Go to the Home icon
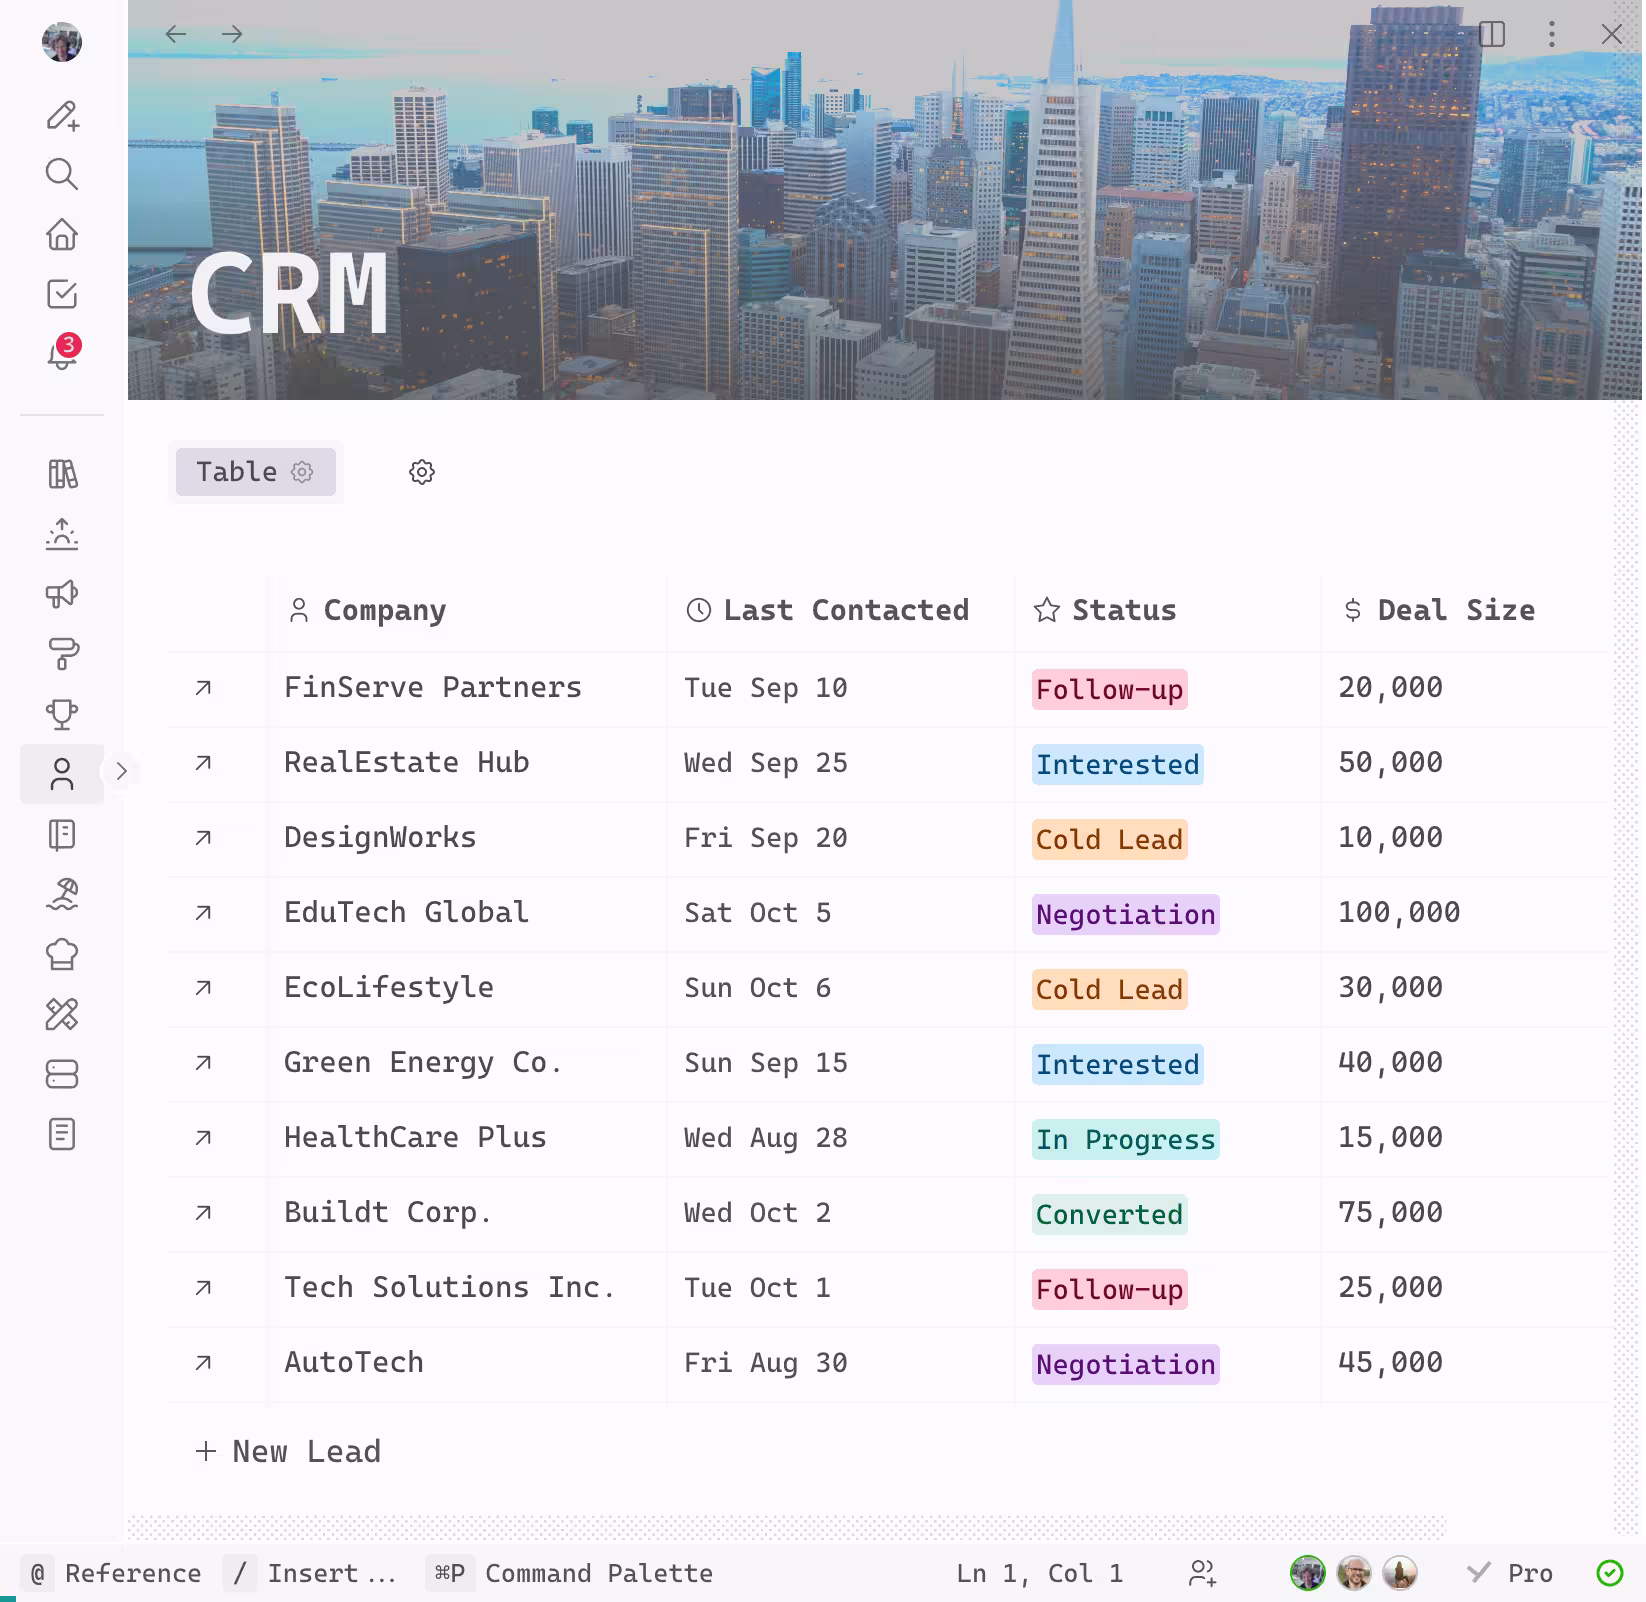Screen dimensions: 1646x1602 pos(62,235)
